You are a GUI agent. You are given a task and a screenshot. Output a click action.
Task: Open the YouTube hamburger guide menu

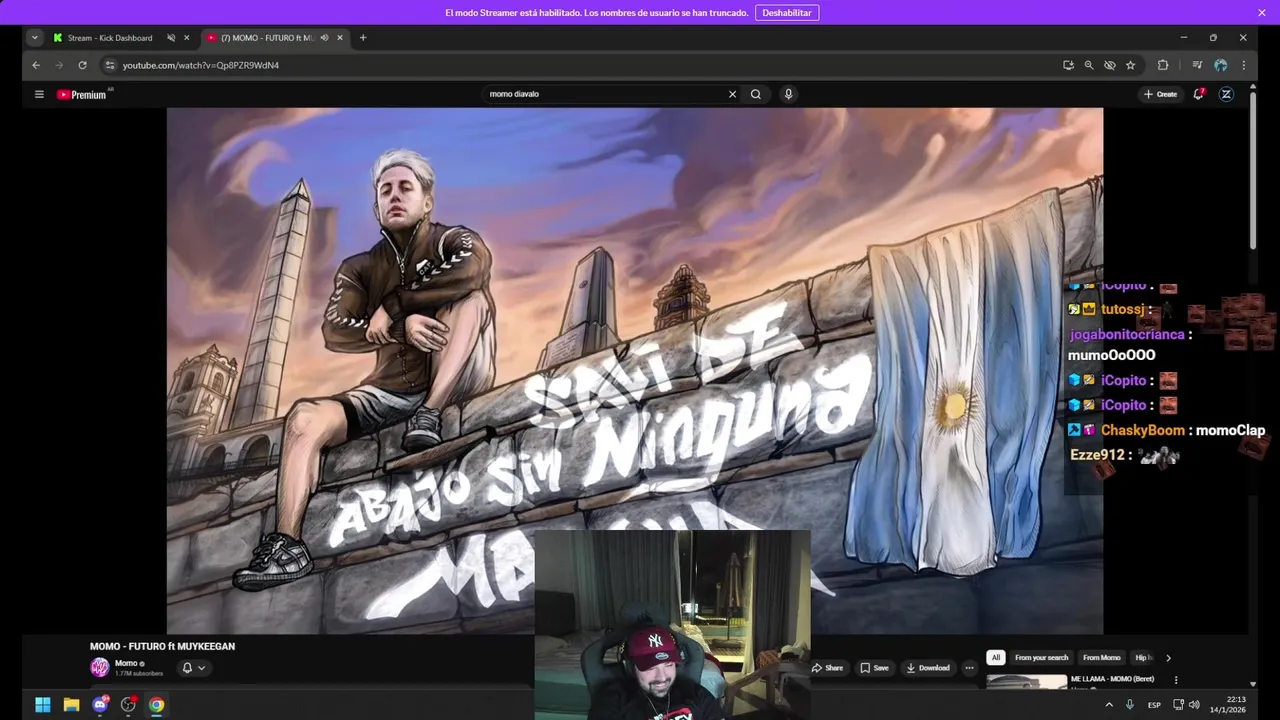click(x=39, y=94)
